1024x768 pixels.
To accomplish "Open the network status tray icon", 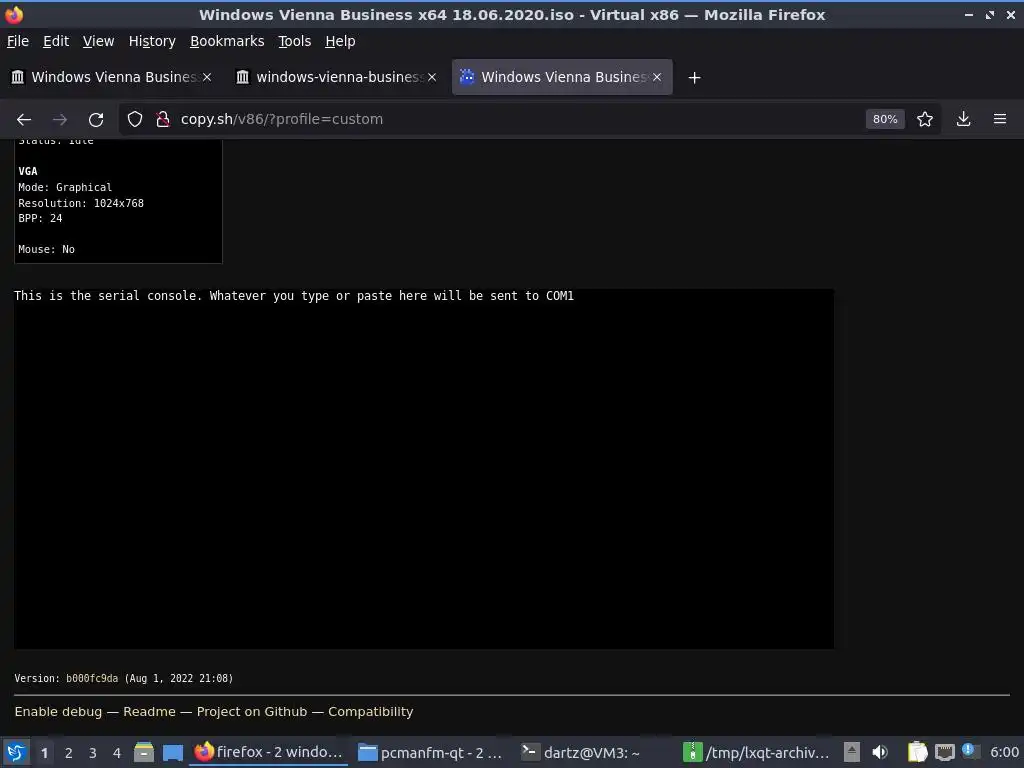I will tap(944, 753).
